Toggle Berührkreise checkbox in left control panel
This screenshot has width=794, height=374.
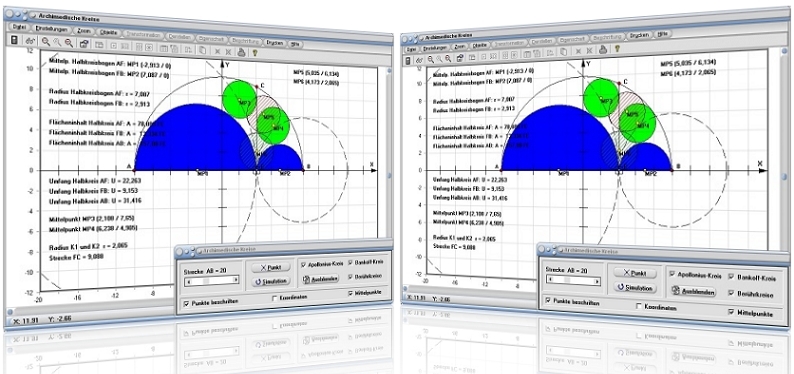(x=350, y=277)
